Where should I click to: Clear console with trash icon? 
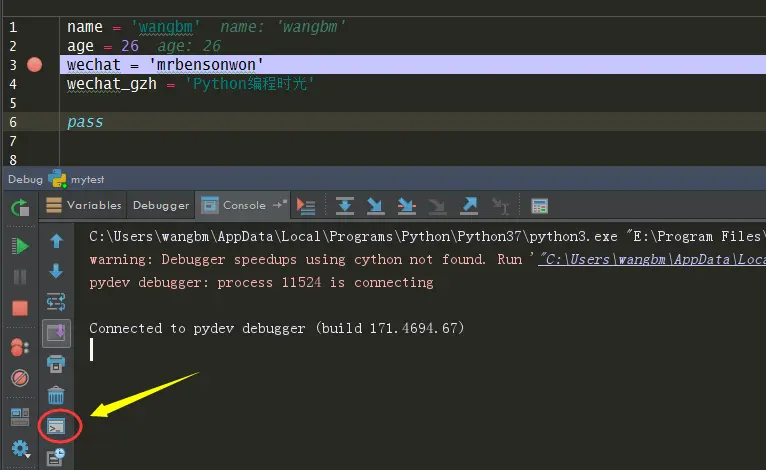(56, 395)
